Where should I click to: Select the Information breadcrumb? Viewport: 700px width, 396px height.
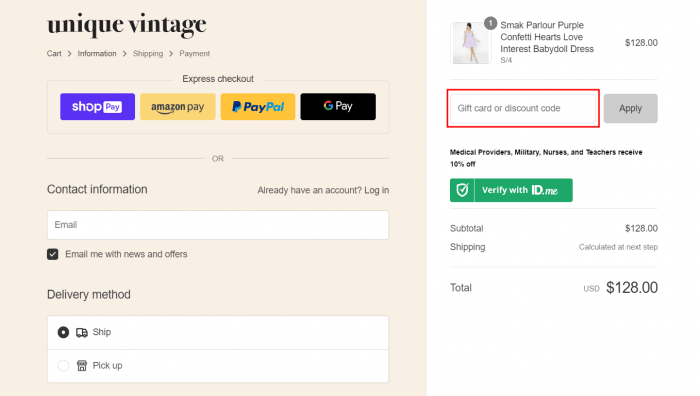[x=97, y=54]
